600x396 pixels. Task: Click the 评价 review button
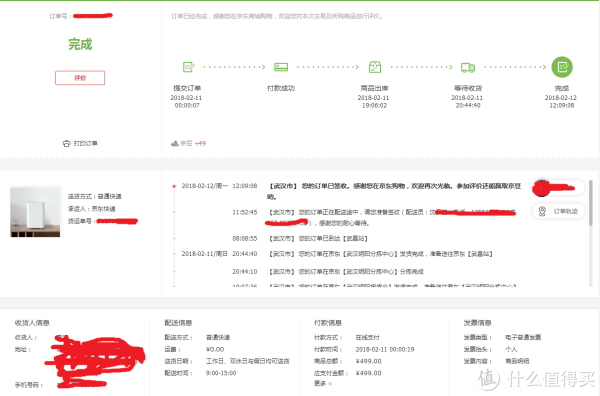pyautogui.click(x=80, y=78)
